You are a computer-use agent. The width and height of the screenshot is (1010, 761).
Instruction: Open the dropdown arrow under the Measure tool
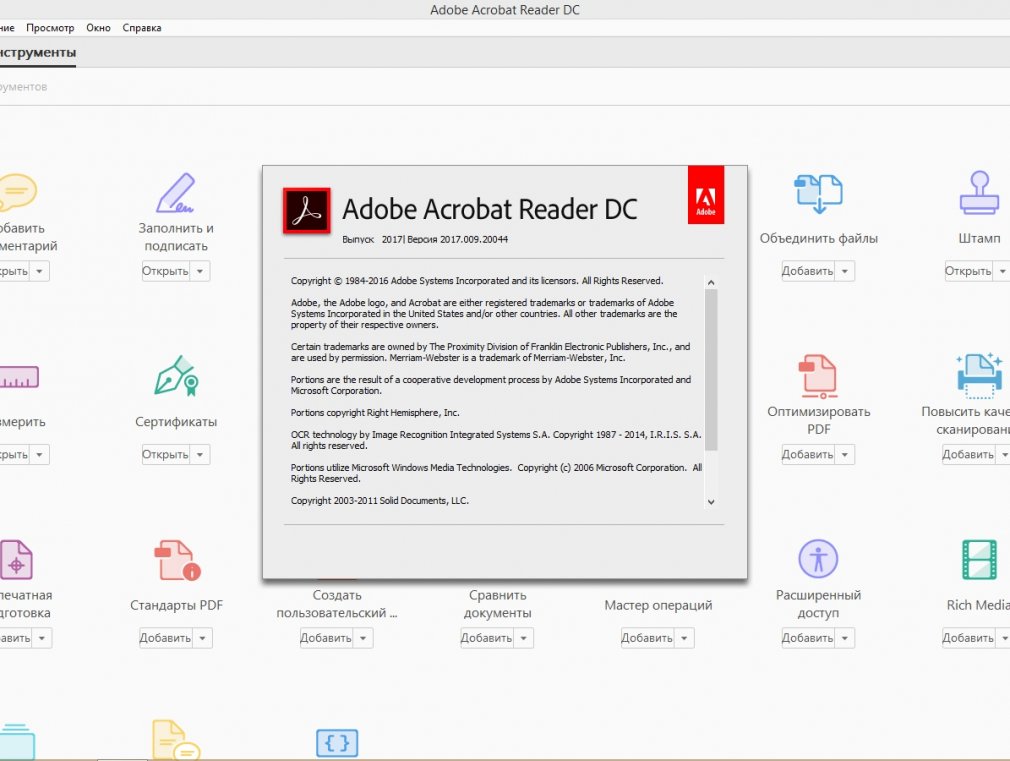(39, 455)
